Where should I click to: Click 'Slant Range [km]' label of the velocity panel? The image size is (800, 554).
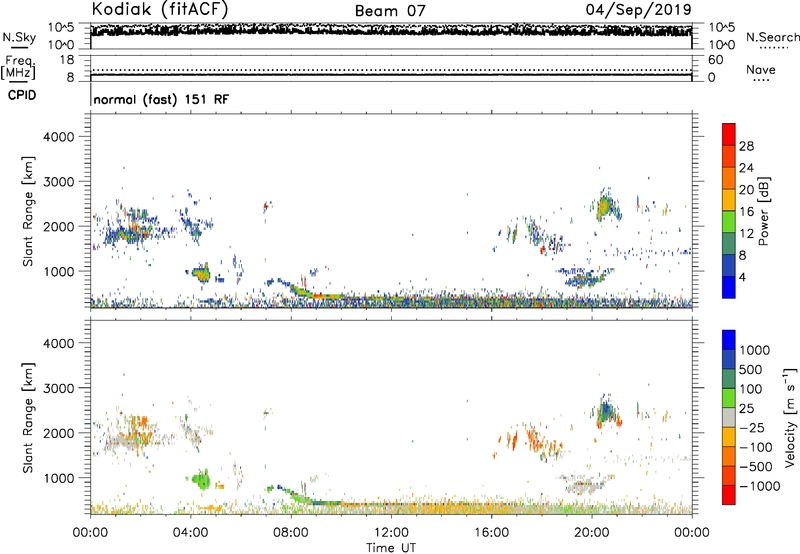(28, 418)
